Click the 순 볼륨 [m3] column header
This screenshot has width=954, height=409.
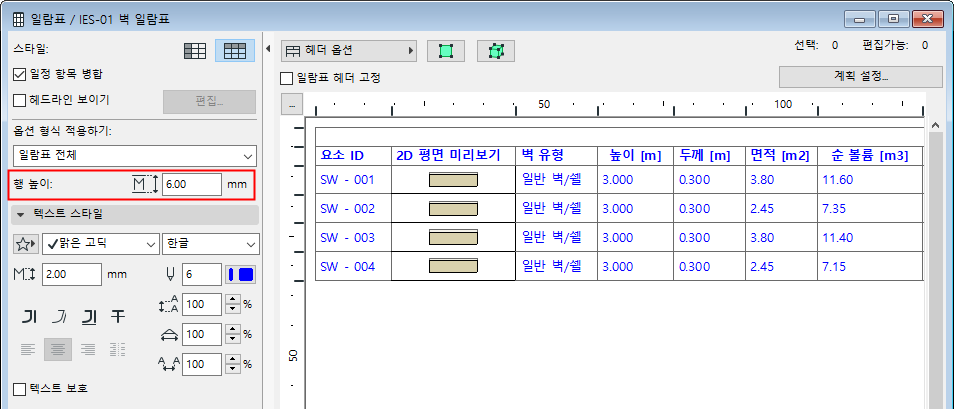coord(869,155)
